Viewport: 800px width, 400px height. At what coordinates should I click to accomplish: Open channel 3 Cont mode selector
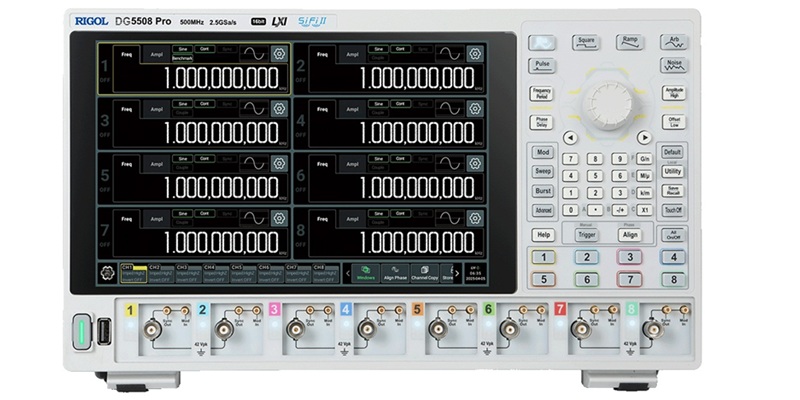[x=204, y=104]
